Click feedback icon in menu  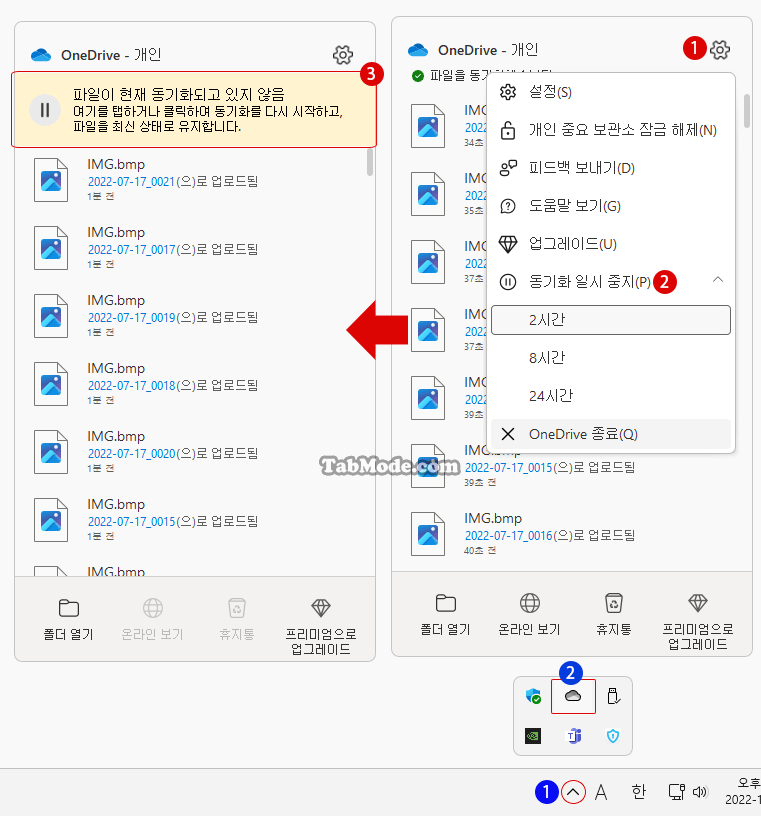click(508, 168)
